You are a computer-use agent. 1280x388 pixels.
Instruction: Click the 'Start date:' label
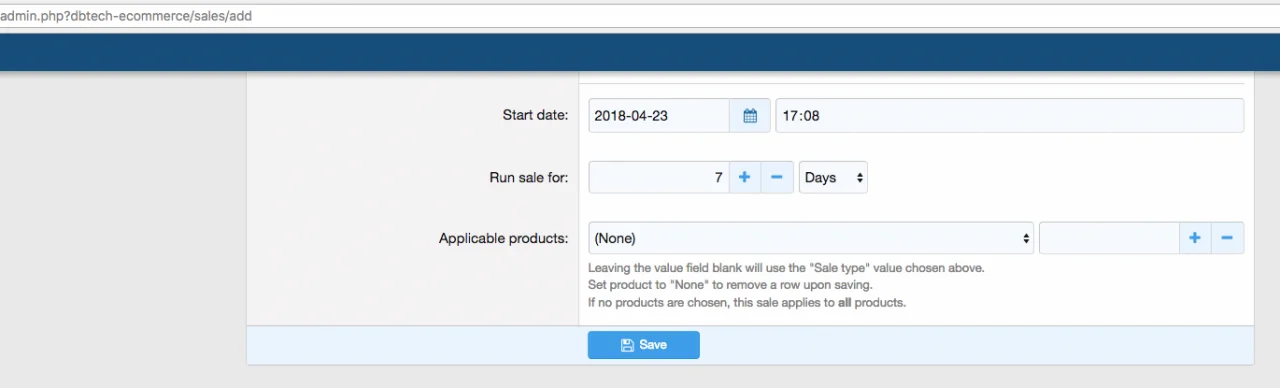[535, 115]
